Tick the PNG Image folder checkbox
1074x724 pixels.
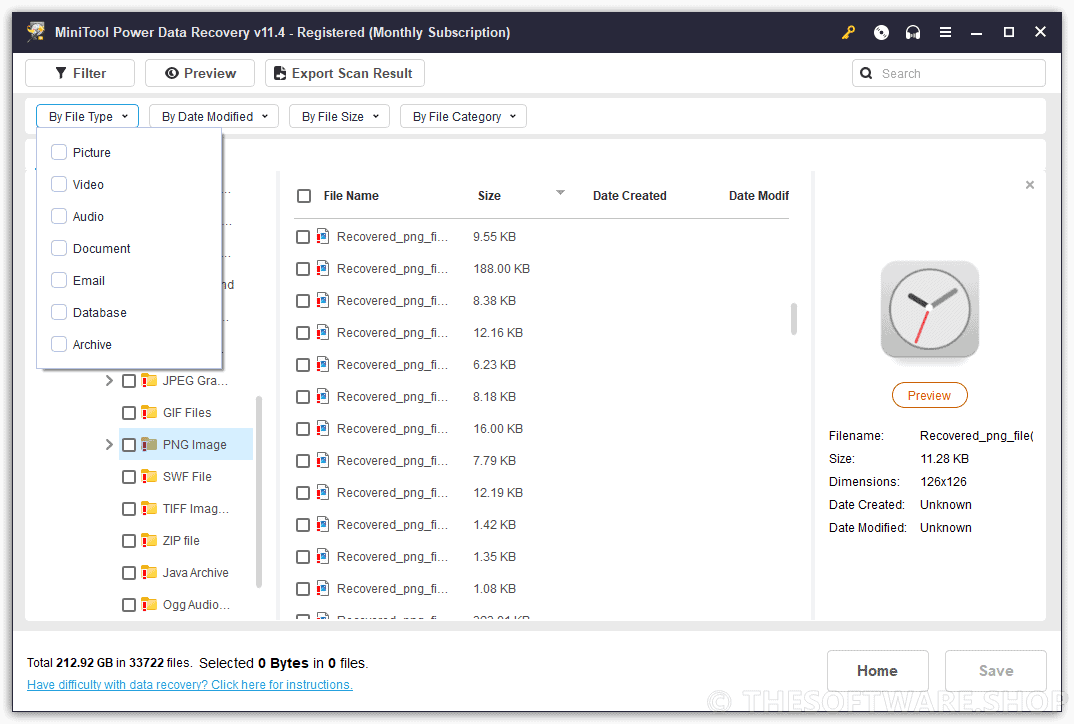click(x=129, y=445)
